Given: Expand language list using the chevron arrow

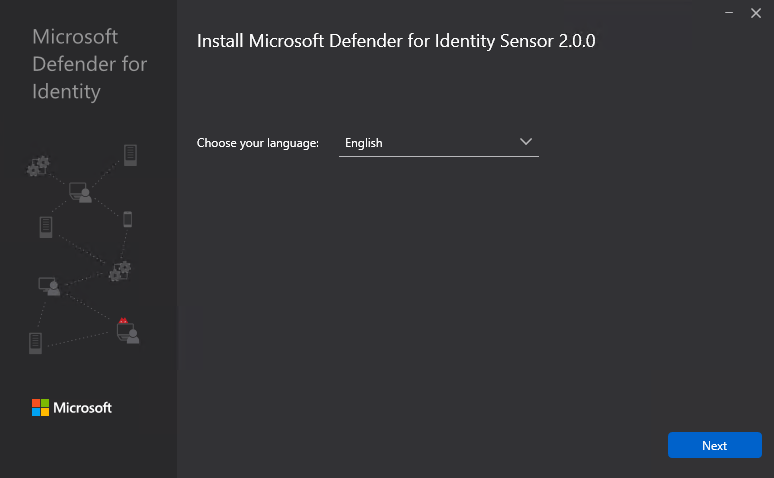Looking at the screenshot, I should (x=527, y=142).
